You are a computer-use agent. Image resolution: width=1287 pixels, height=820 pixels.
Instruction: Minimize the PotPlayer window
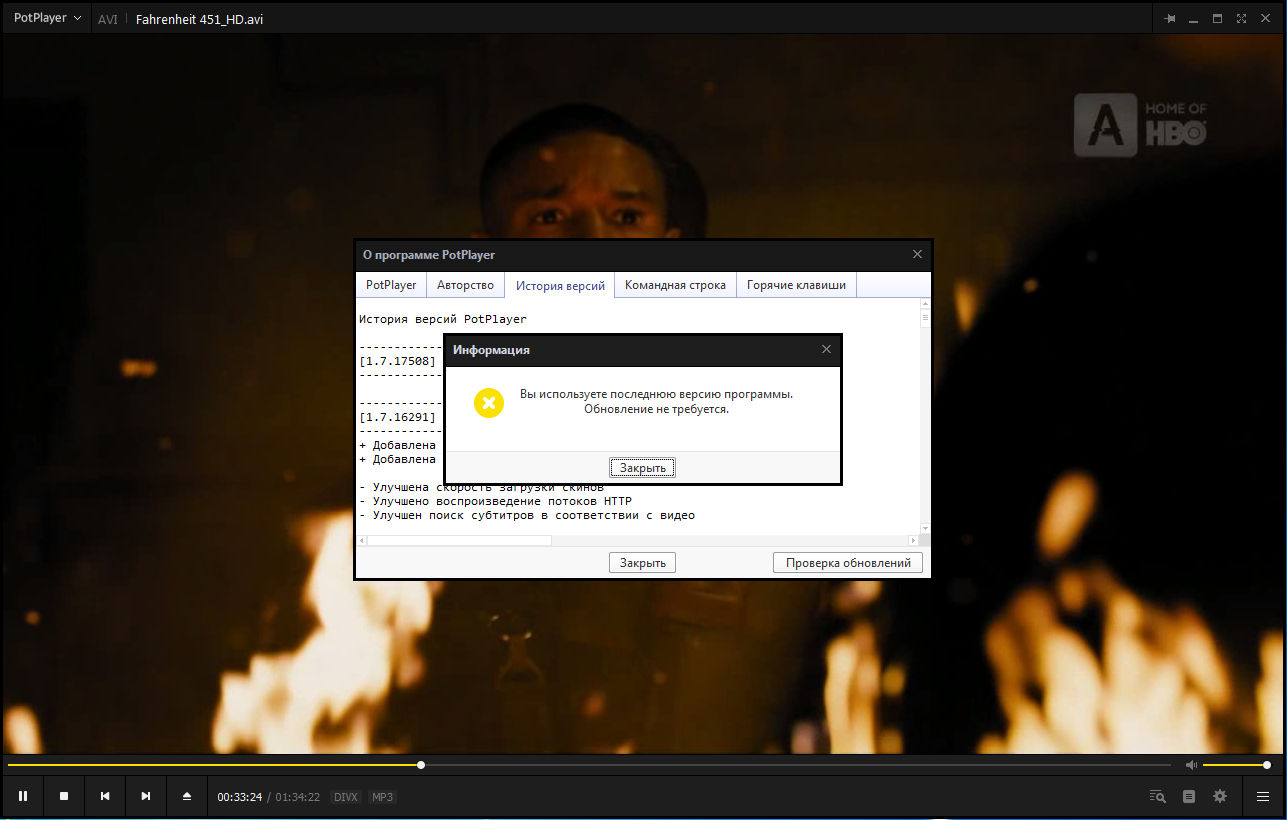tap(1194, 18)
